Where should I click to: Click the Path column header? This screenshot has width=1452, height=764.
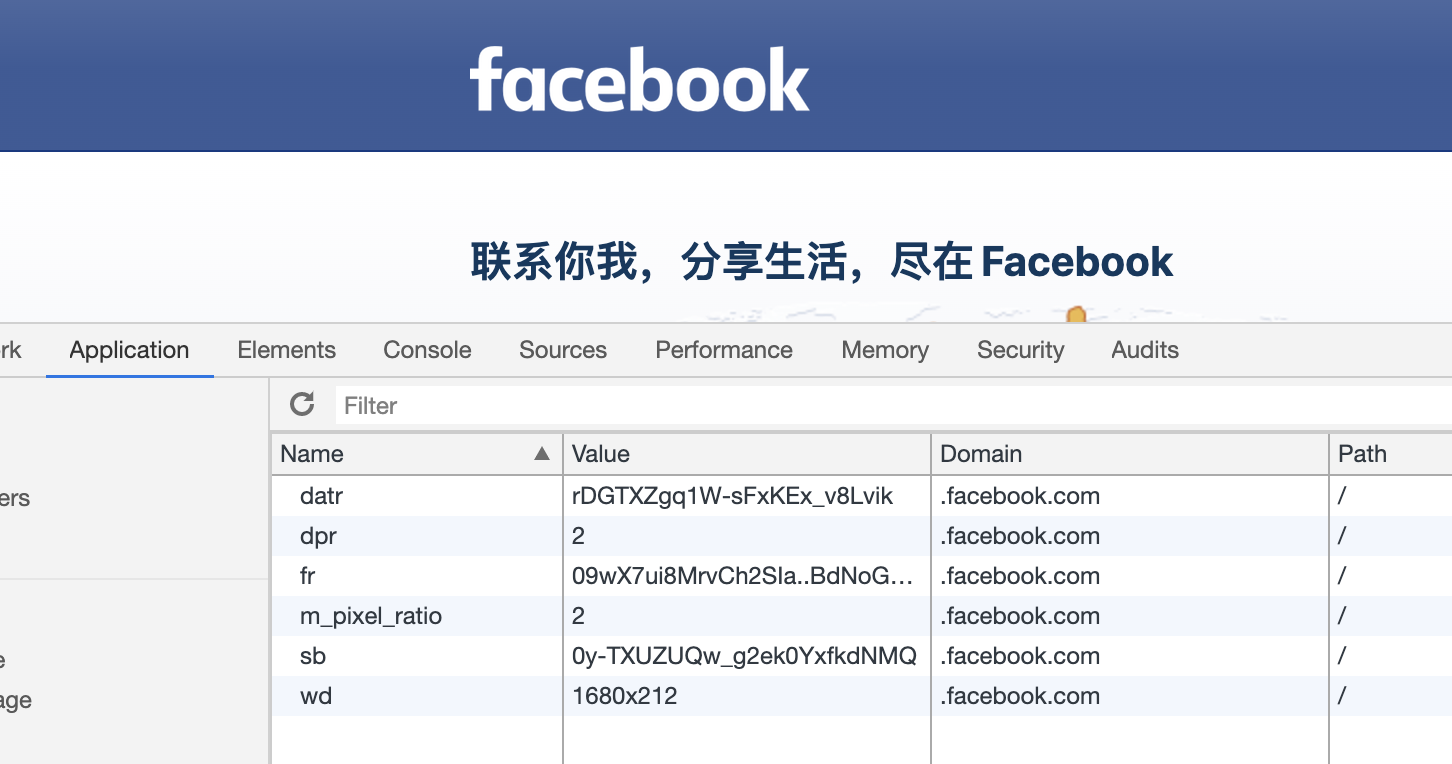pyautogui.click(x=1390, y=454)
